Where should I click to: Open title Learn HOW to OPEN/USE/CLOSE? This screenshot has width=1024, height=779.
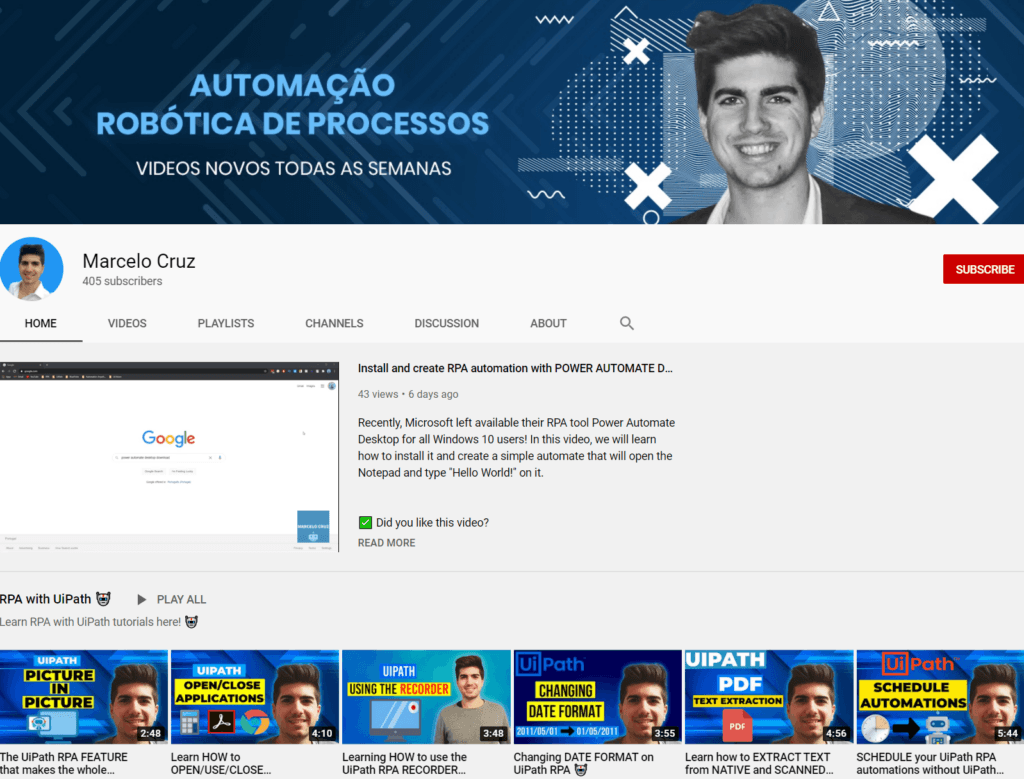(x=221, y=763)
